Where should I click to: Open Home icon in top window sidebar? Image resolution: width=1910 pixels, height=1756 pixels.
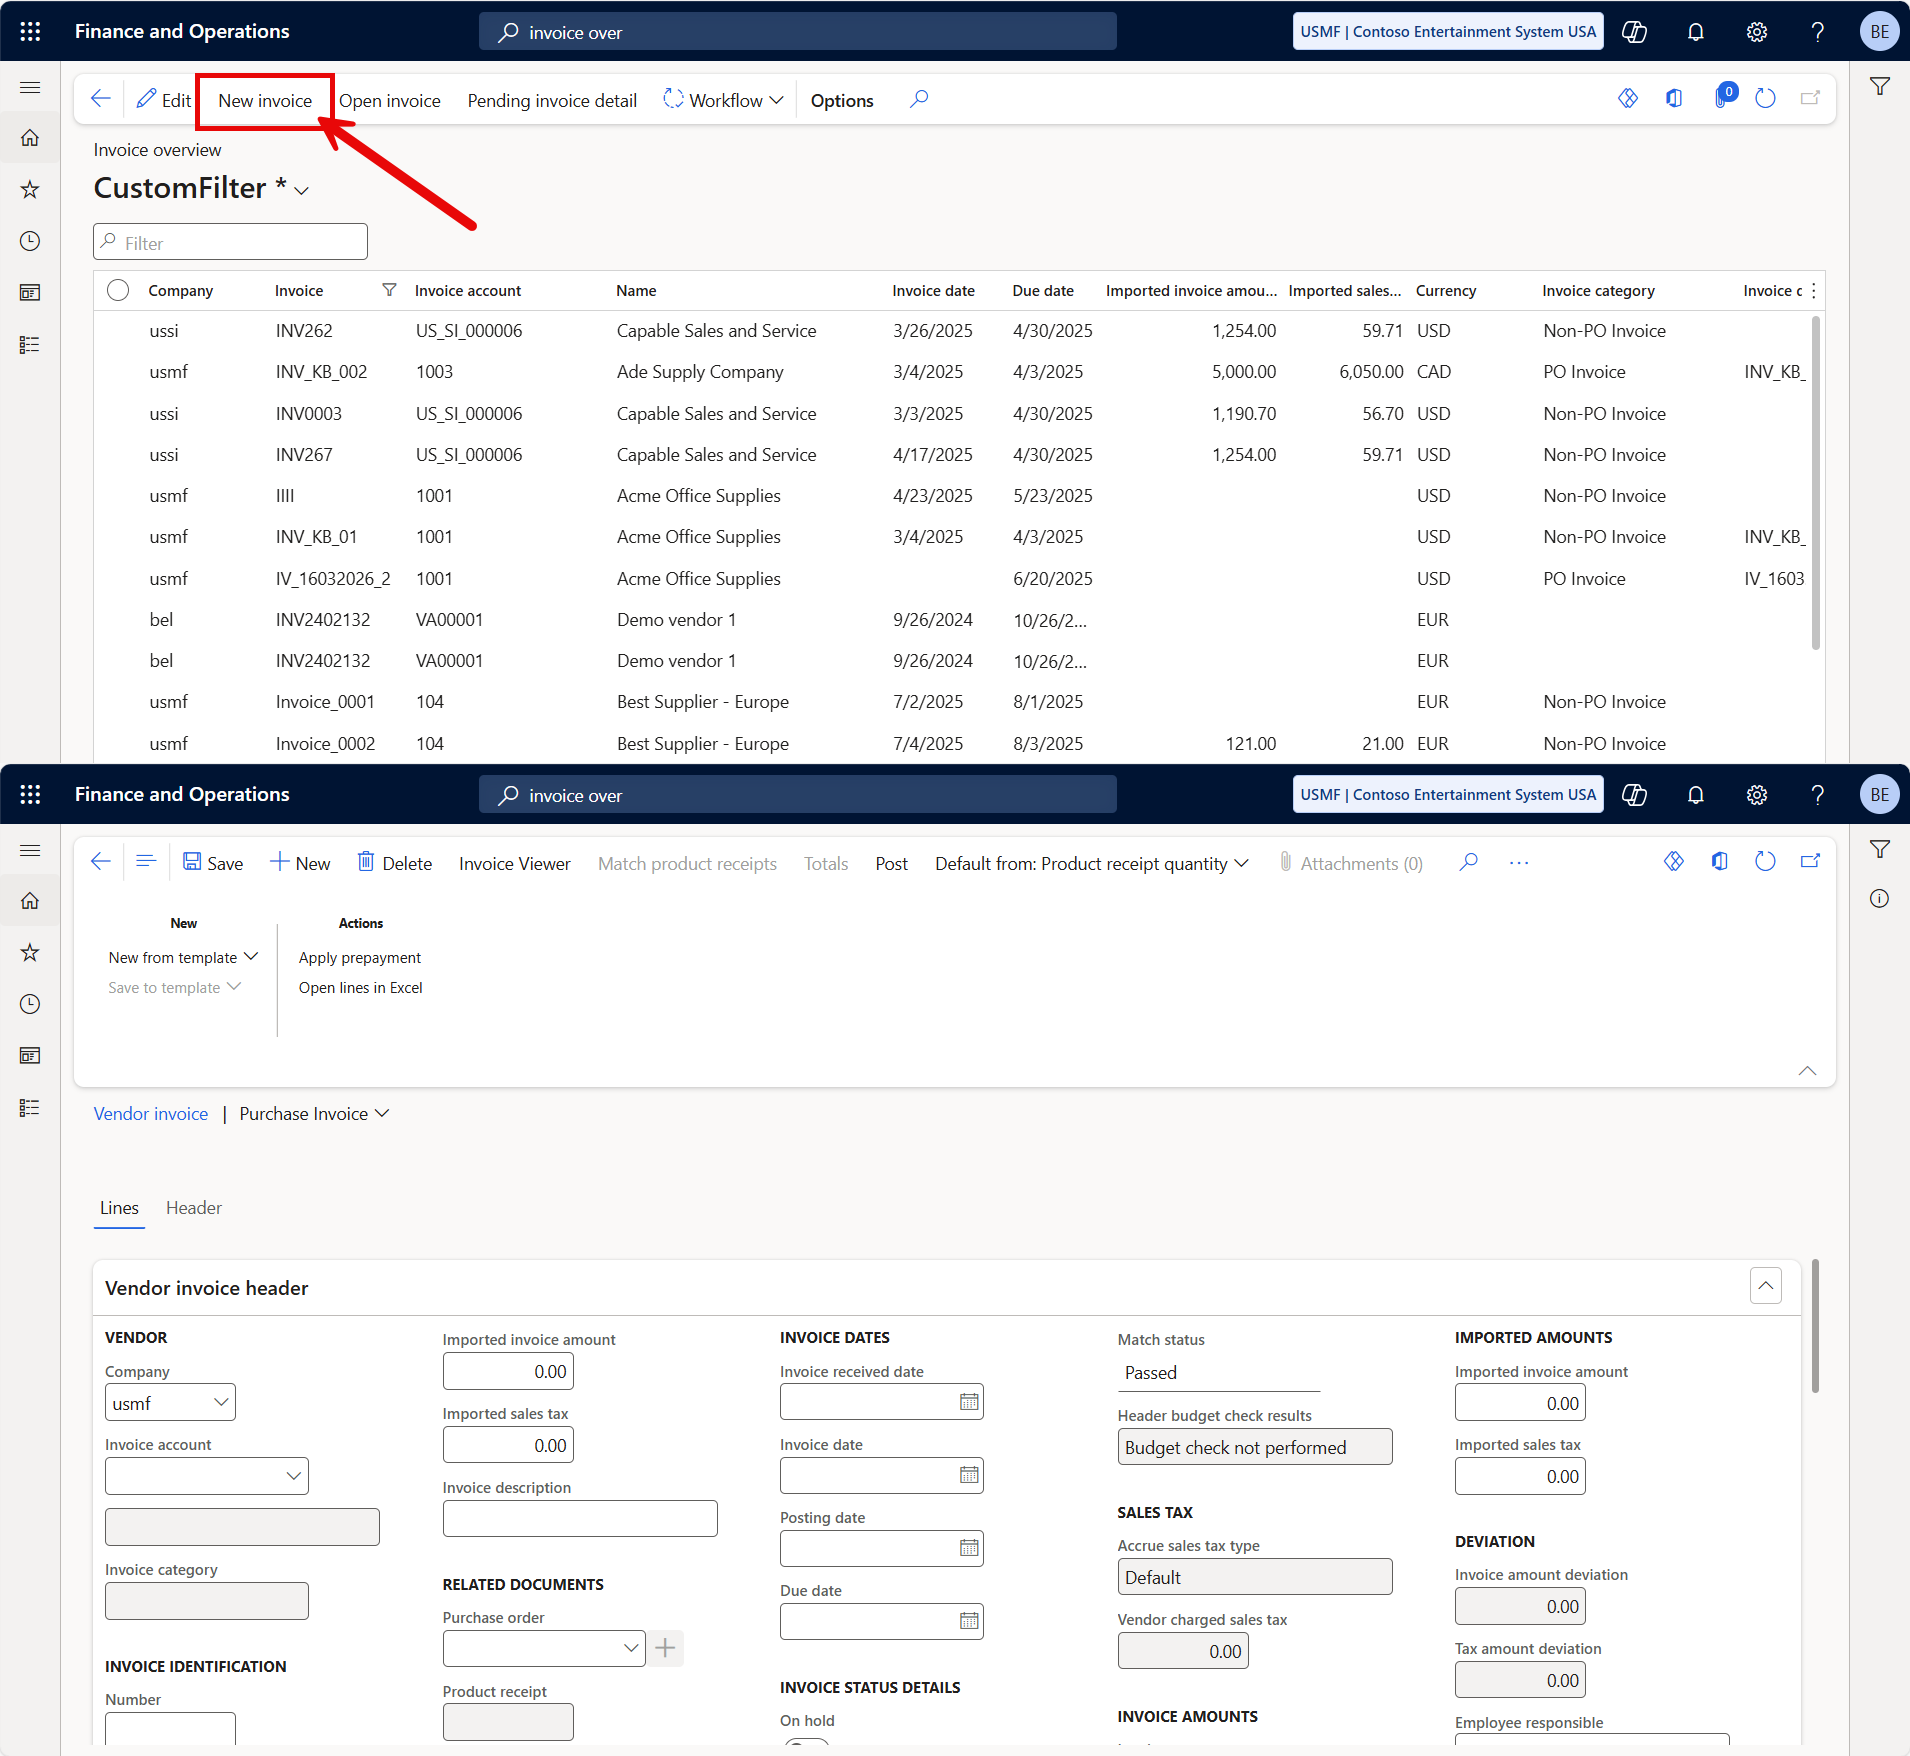30,137
